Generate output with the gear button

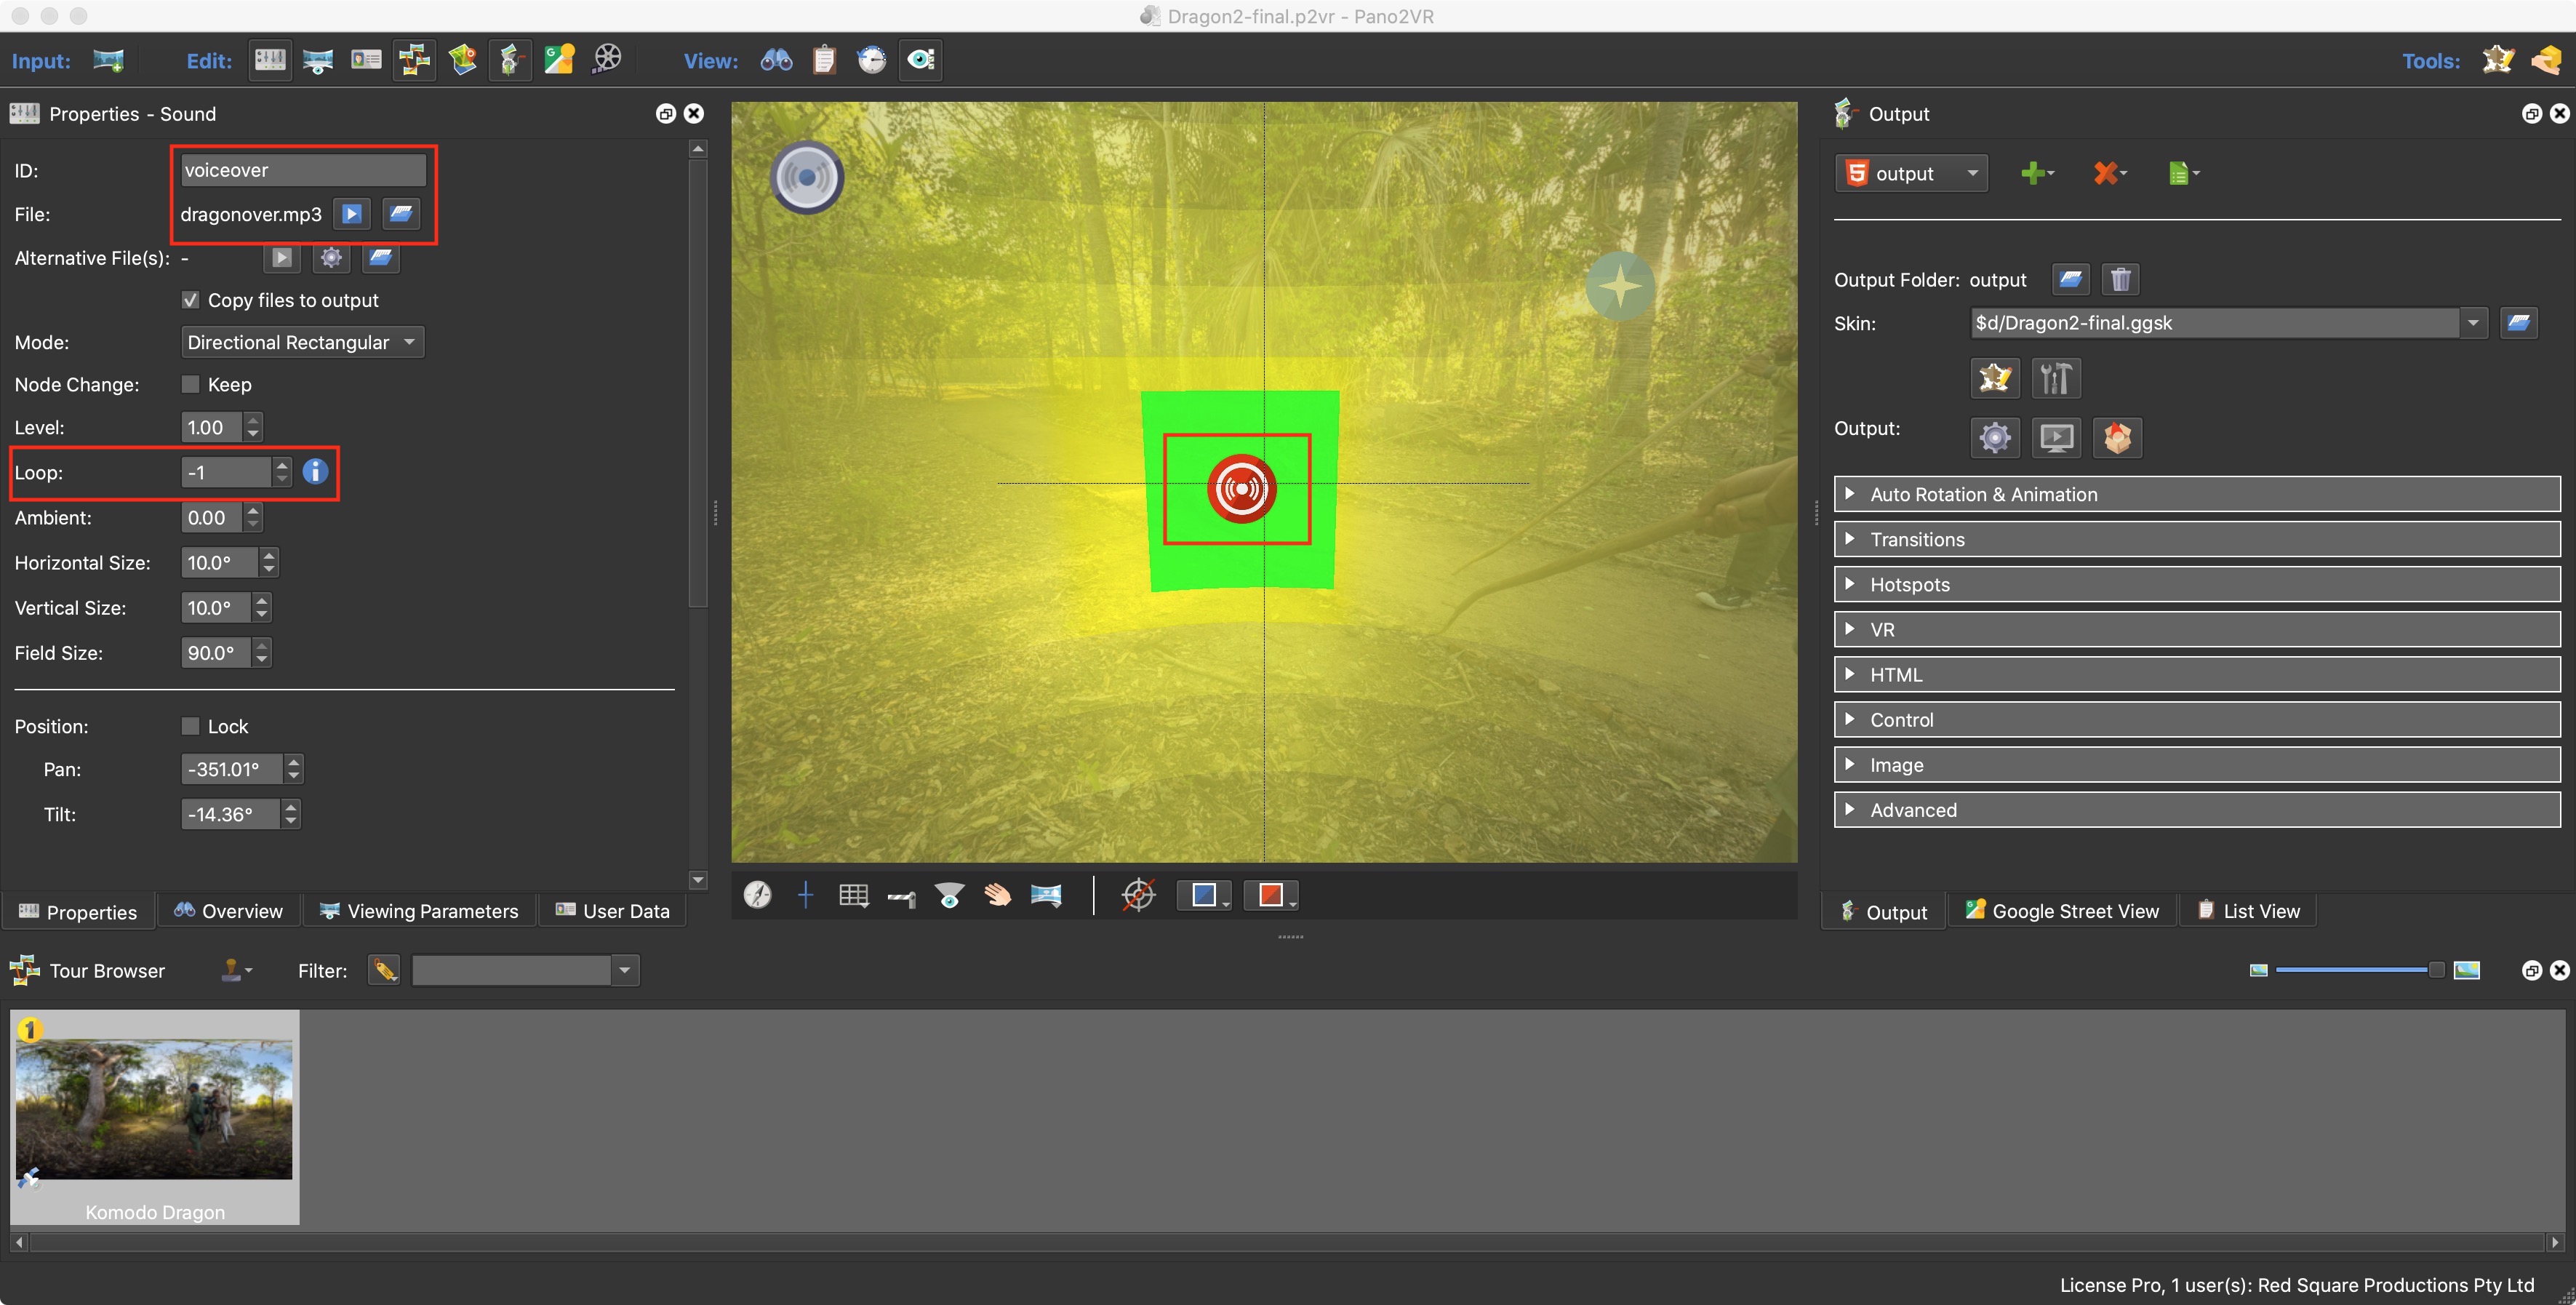click(x=1994, y=438)
